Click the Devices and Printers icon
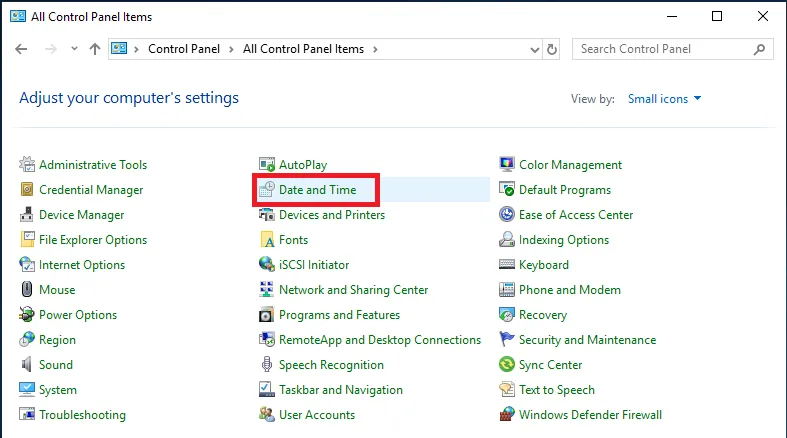Screen dimensions: 787x438 click(x=267, y=214)
